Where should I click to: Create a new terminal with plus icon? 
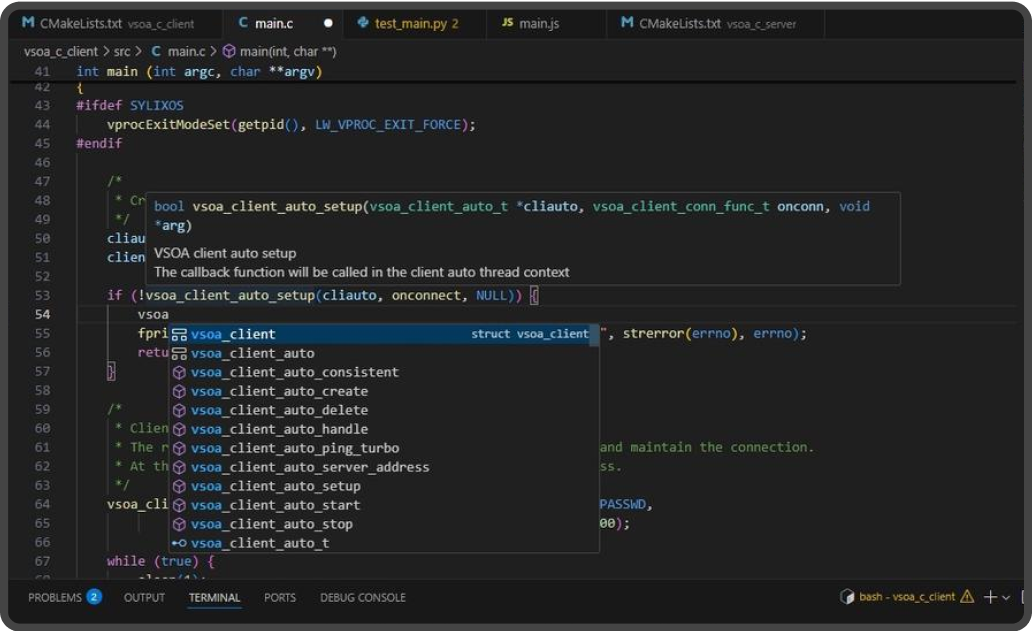click(x=990, y=597)
